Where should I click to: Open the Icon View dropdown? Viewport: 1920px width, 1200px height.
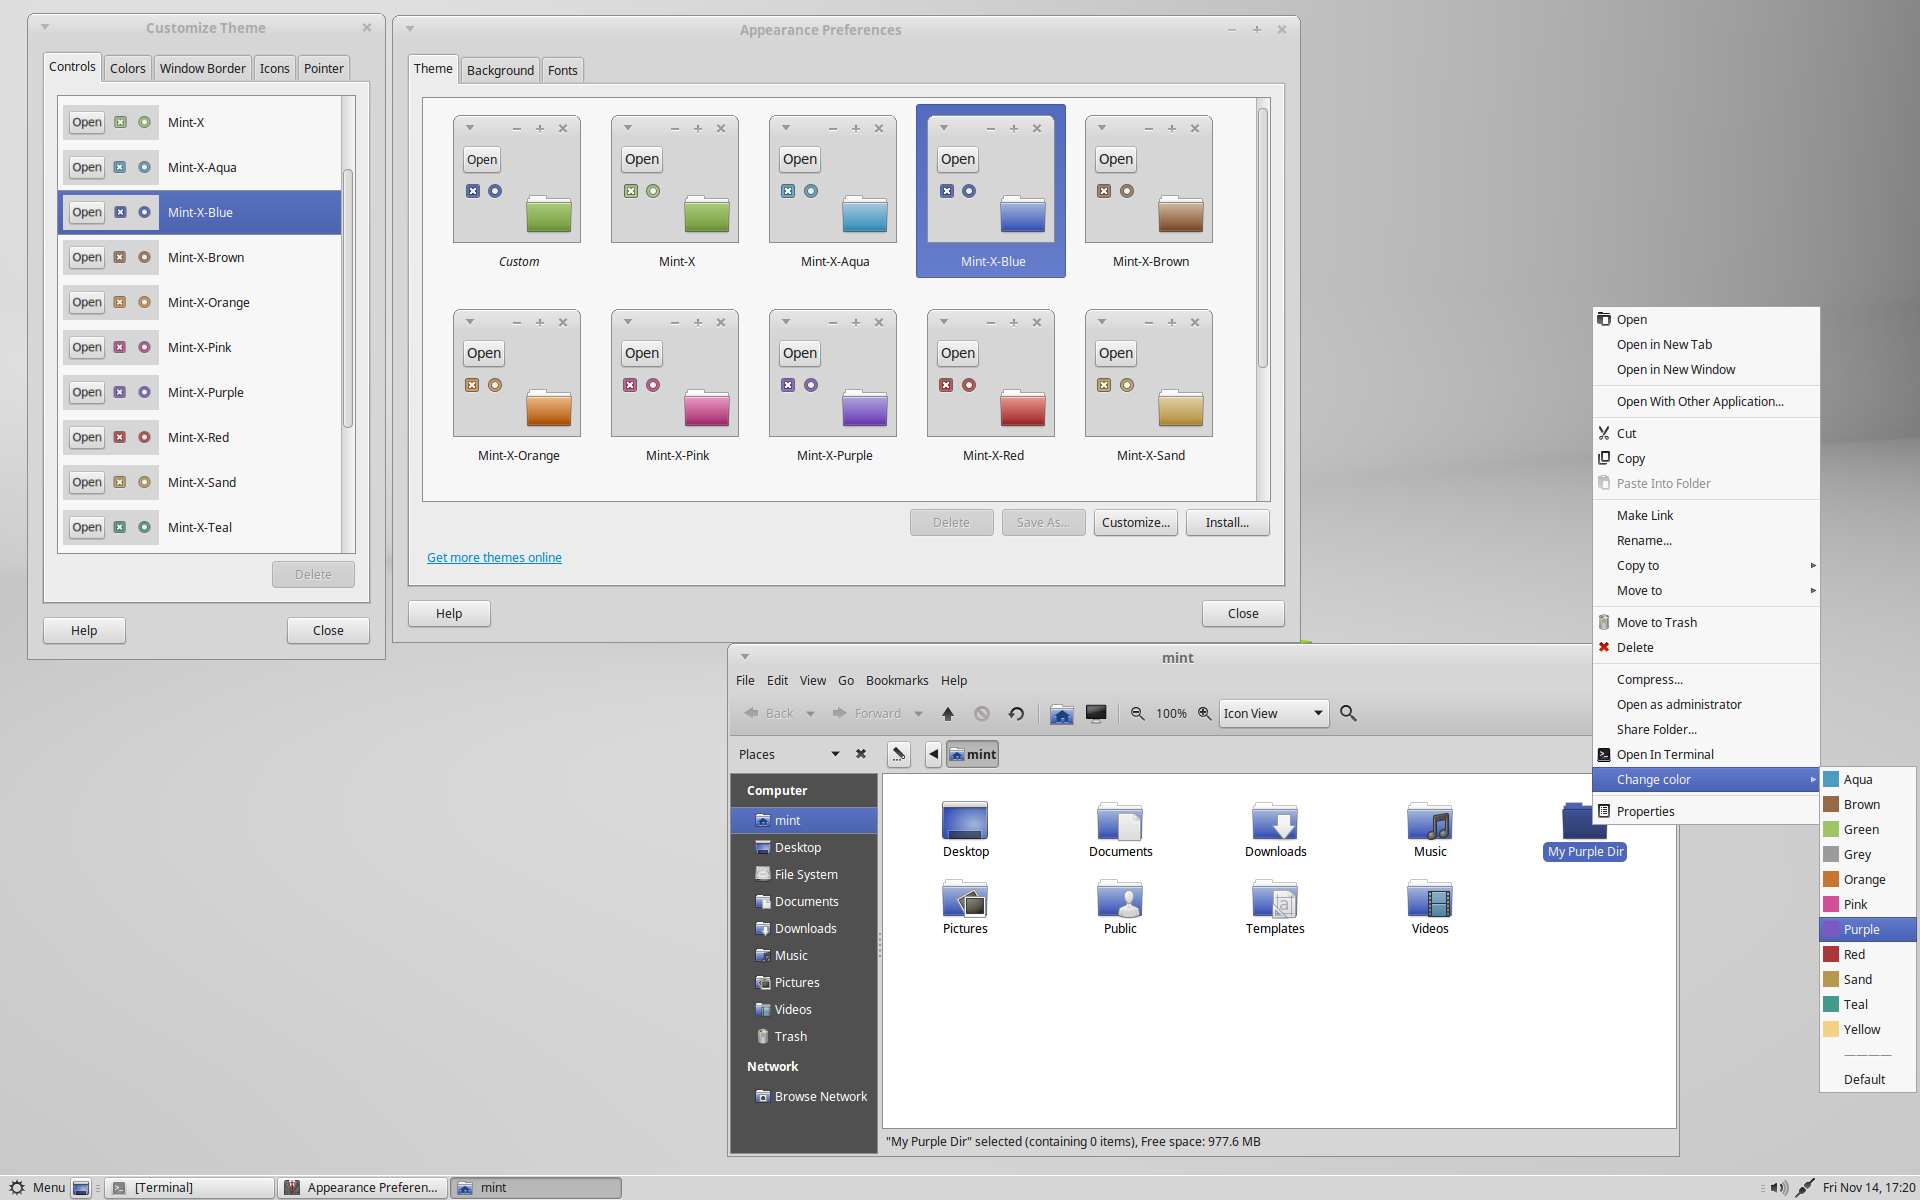point(1273,714)
